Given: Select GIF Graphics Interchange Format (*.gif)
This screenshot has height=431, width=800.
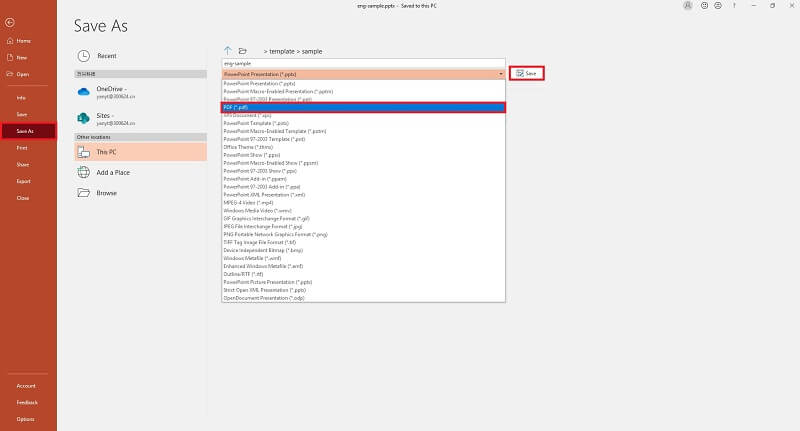Looking at the screenshot, I should point(363,218).
